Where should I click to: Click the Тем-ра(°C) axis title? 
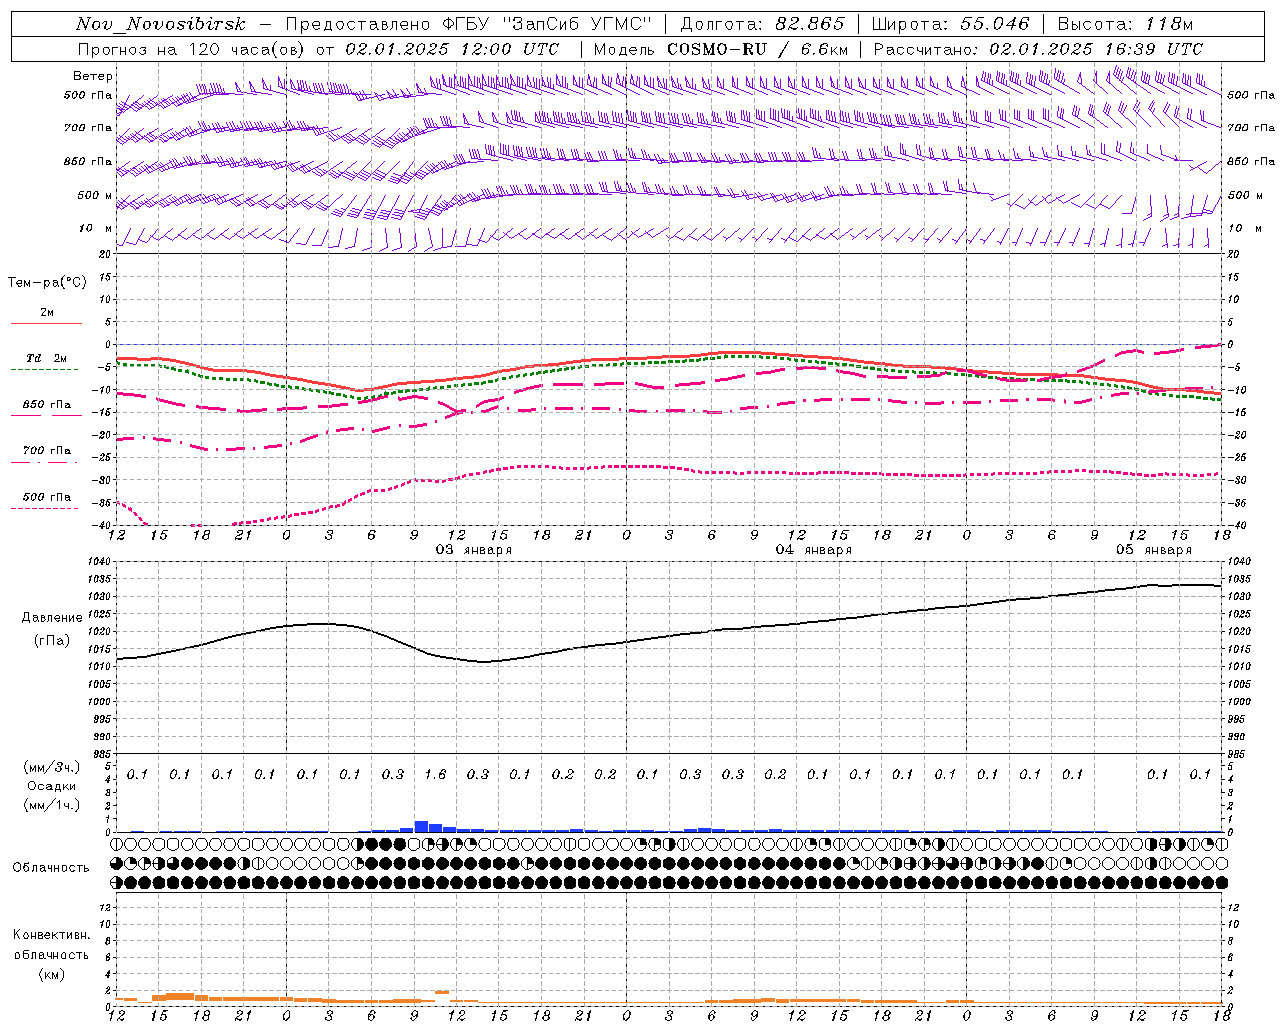(x=47, y=283)
